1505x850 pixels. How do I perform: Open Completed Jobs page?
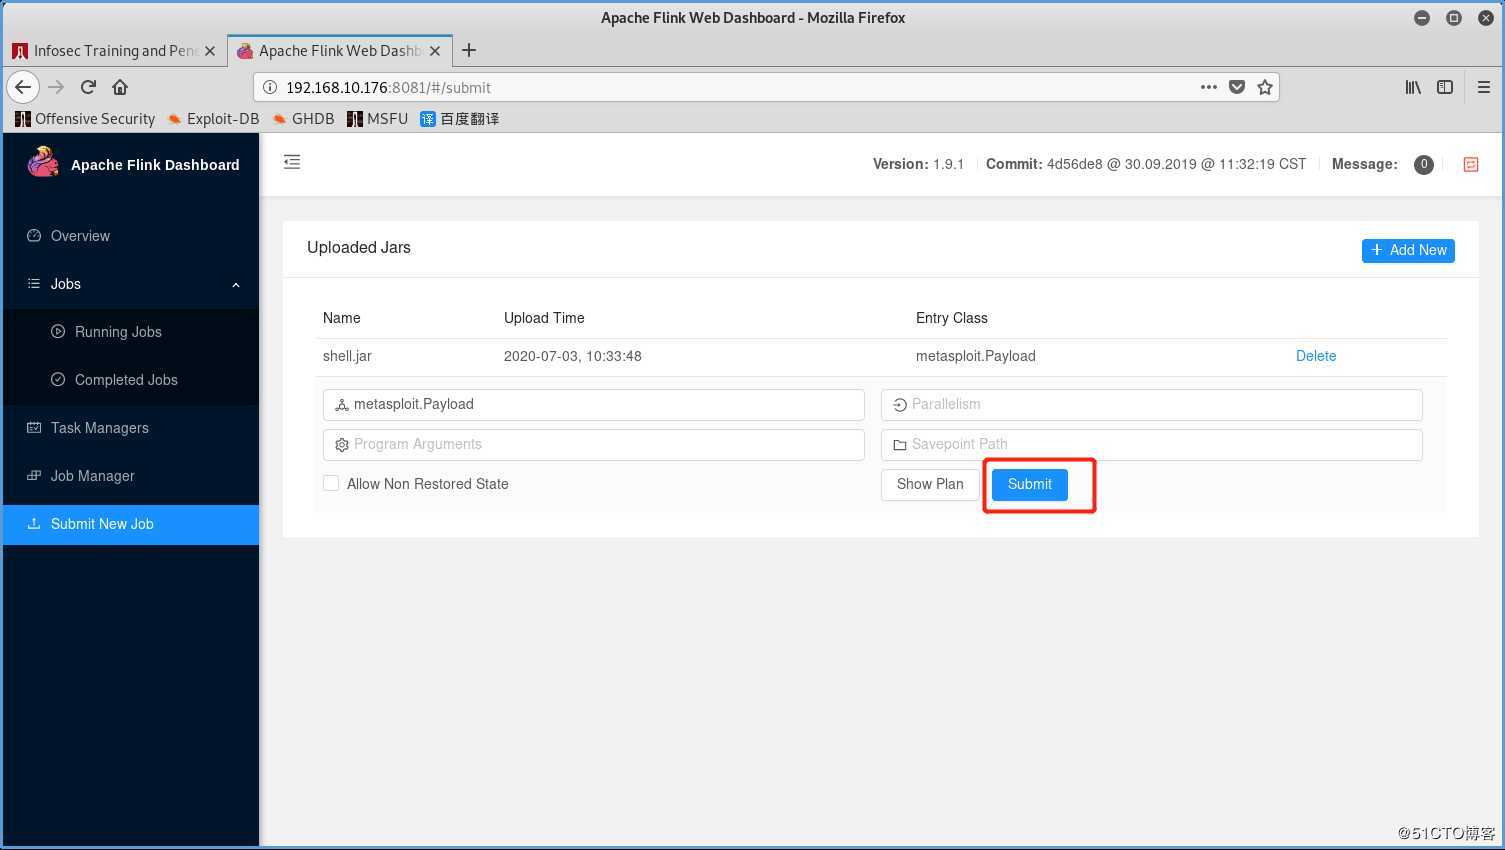point(131,380)
